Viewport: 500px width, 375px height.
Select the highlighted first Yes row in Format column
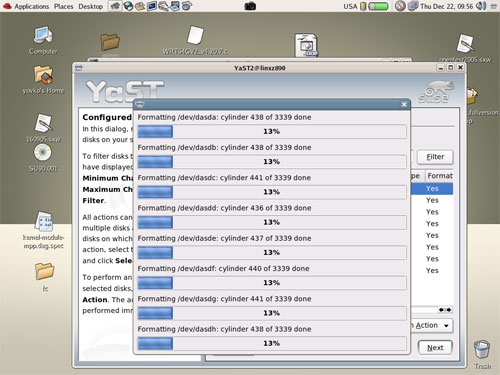432,189
